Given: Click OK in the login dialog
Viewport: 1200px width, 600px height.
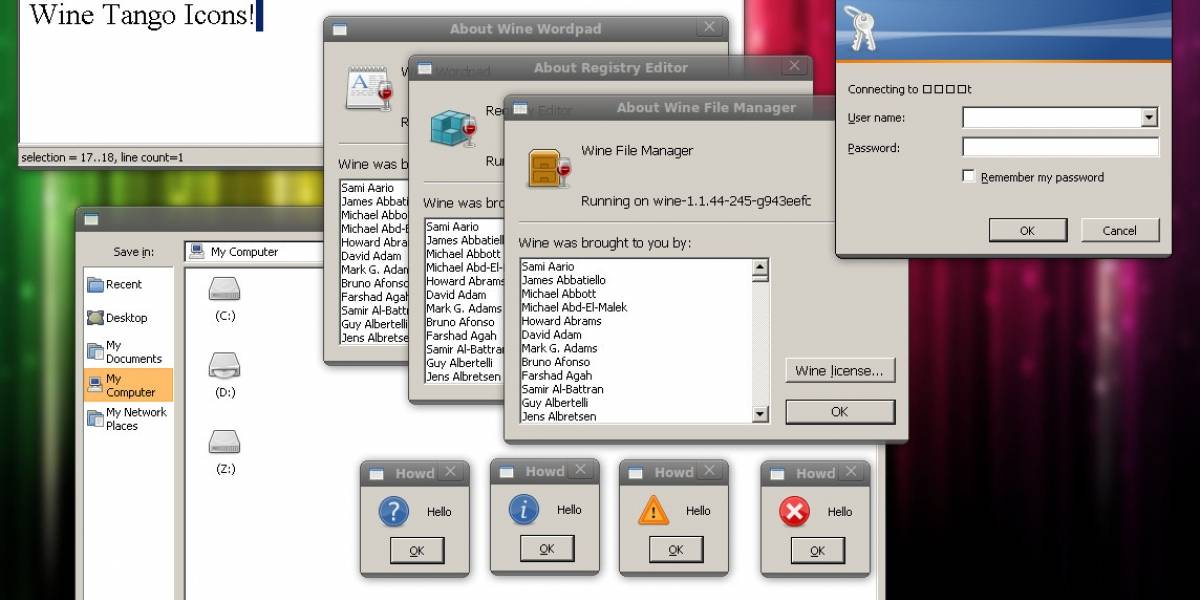Looking at the screenshot, I should (1027, 230).
